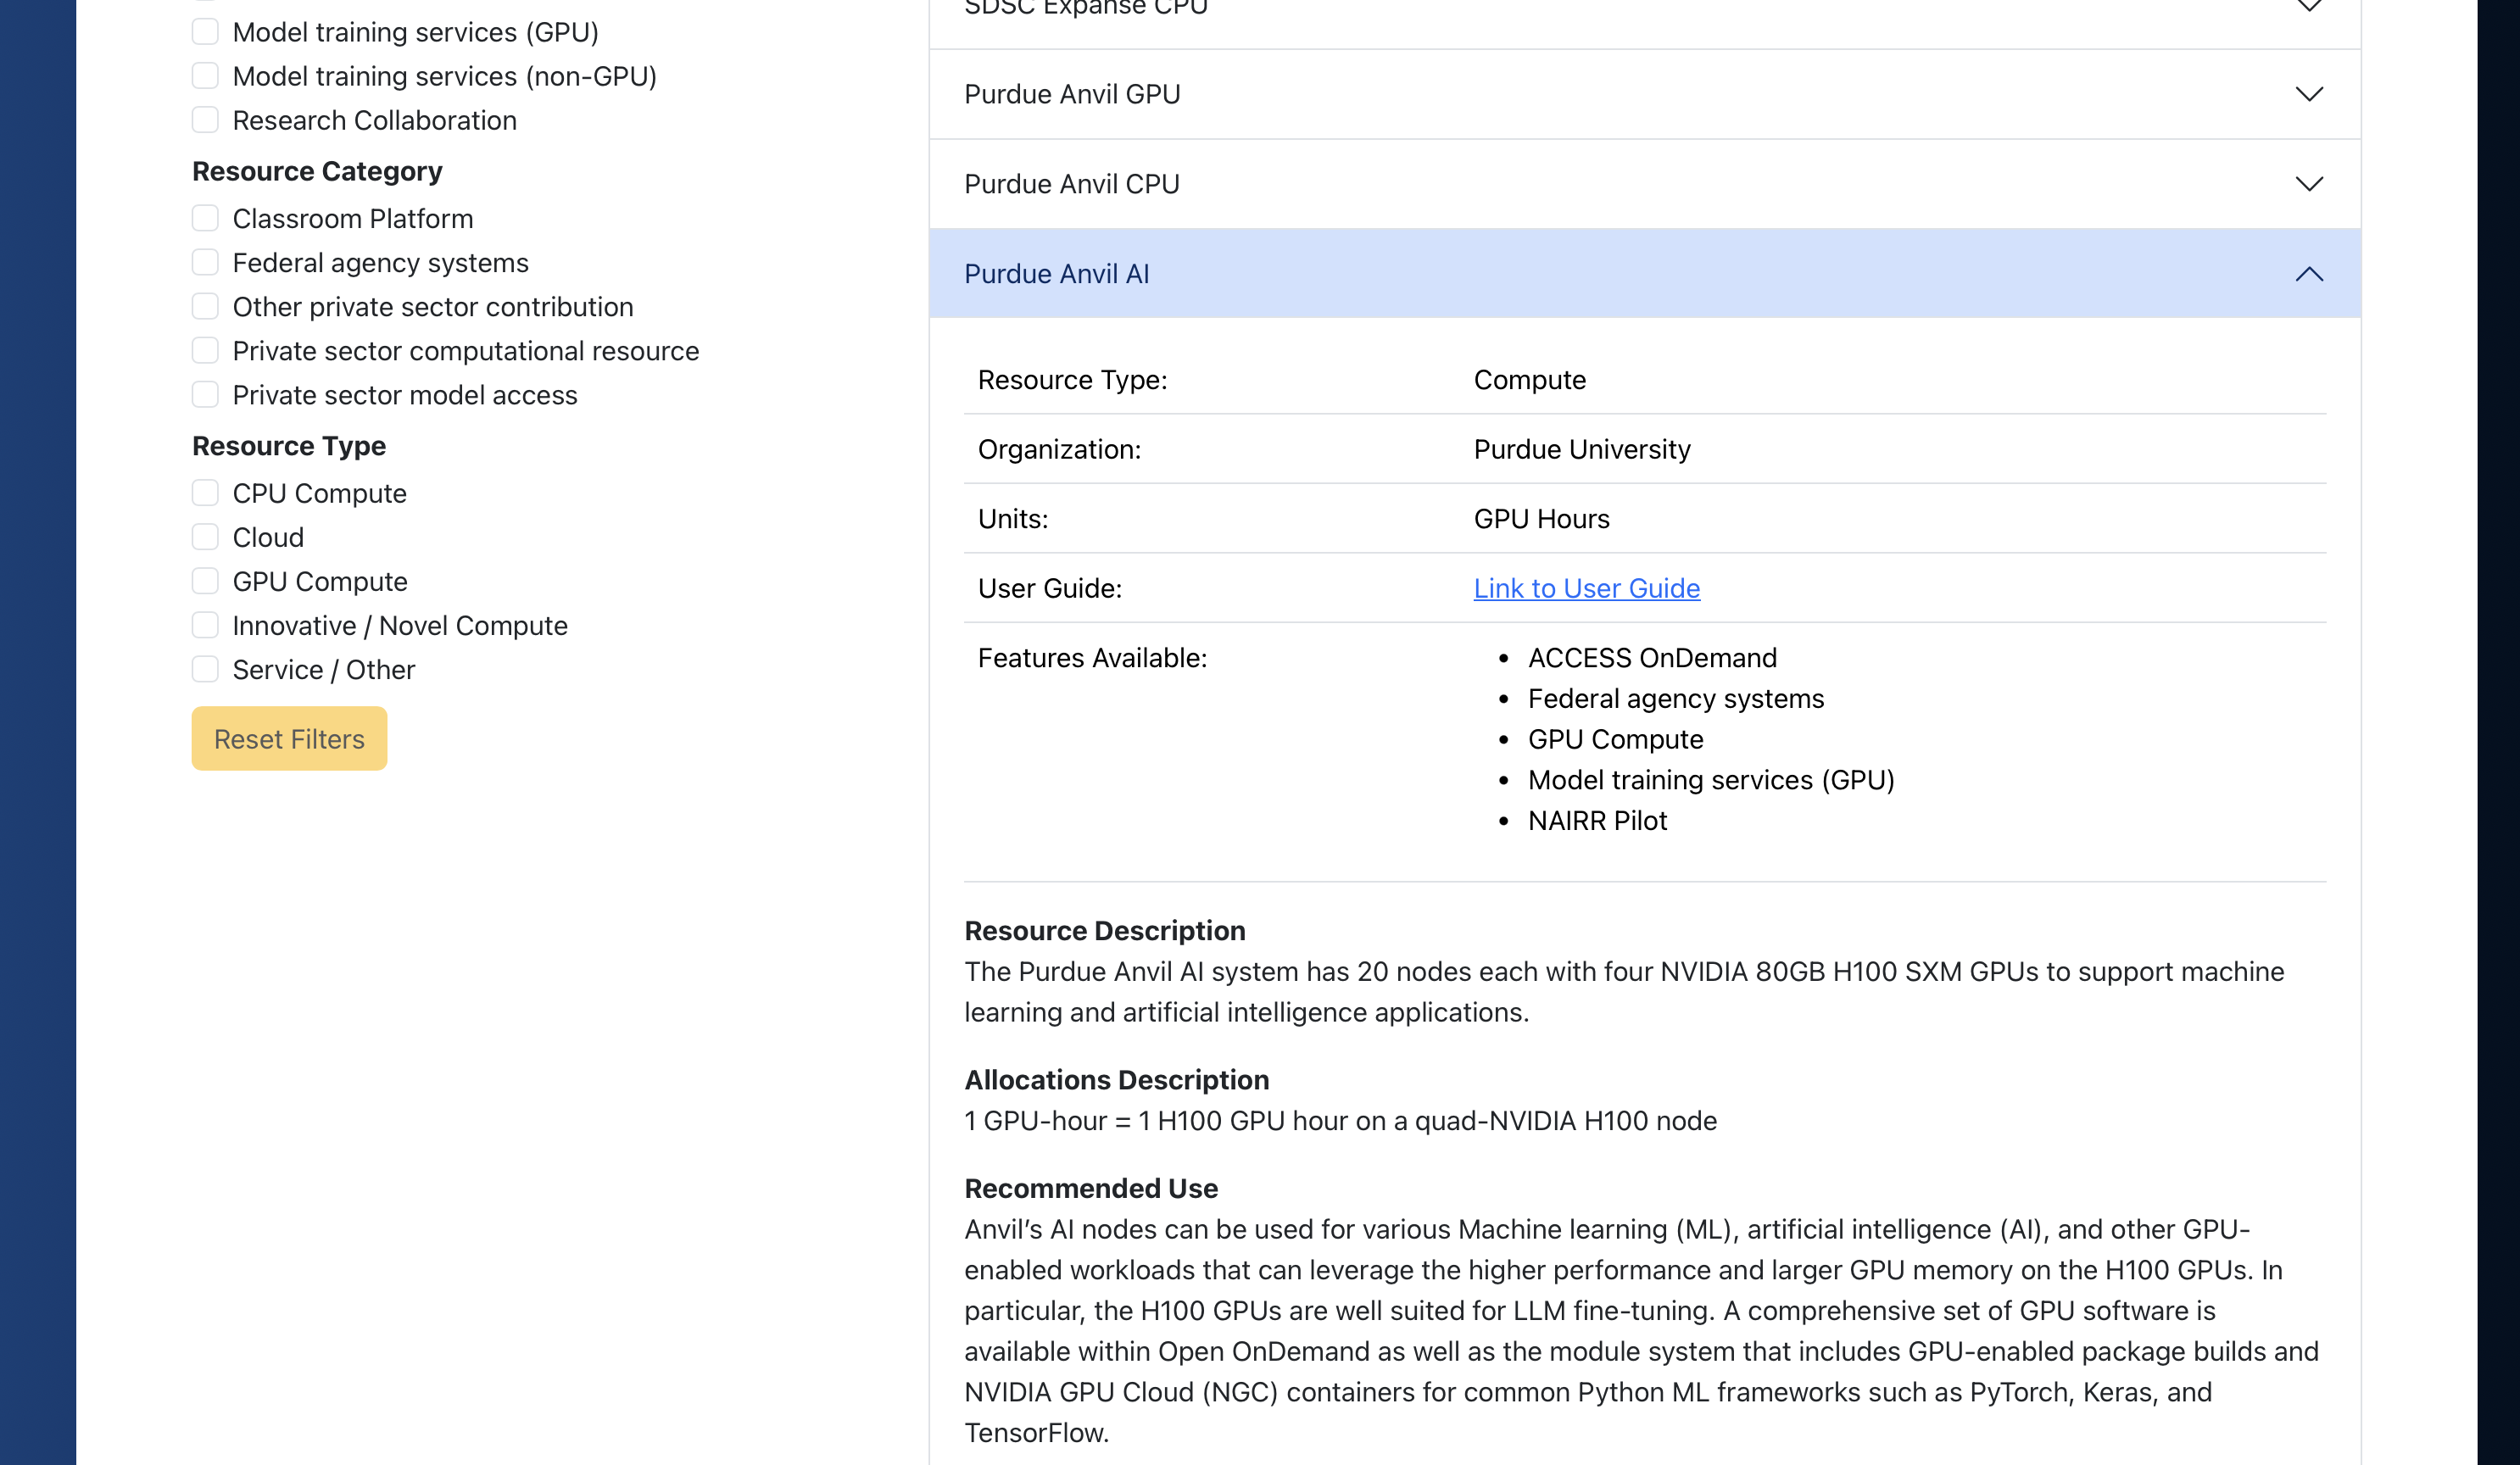The width and height of the screenshot is (2520, 1465).
Task: Expand the SDSC Expanse CPU chevron
Action: [x=2308, y=8]
